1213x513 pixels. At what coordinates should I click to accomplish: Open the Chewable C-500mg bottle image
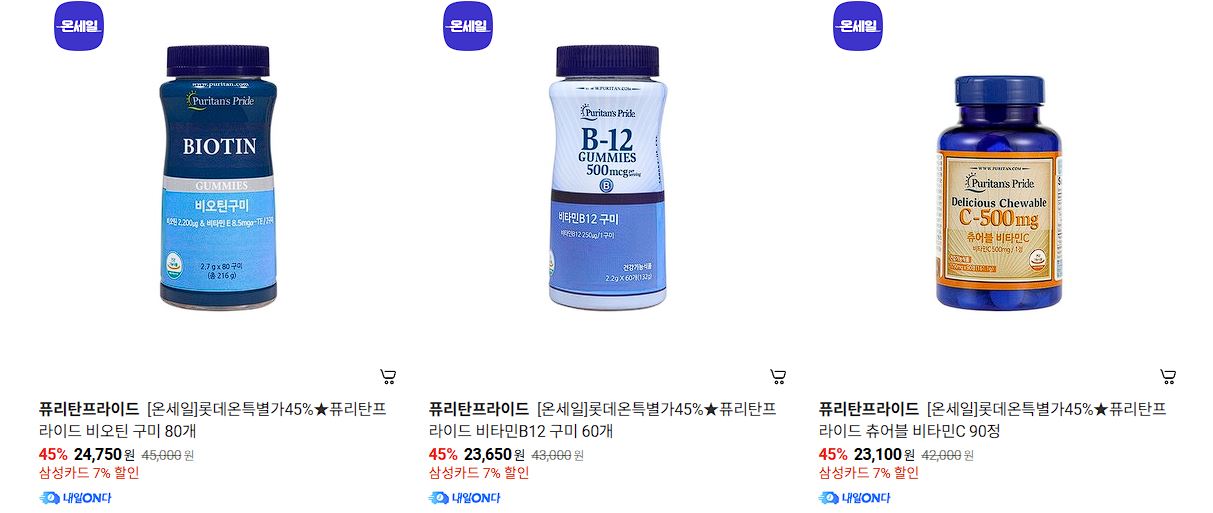998,193
